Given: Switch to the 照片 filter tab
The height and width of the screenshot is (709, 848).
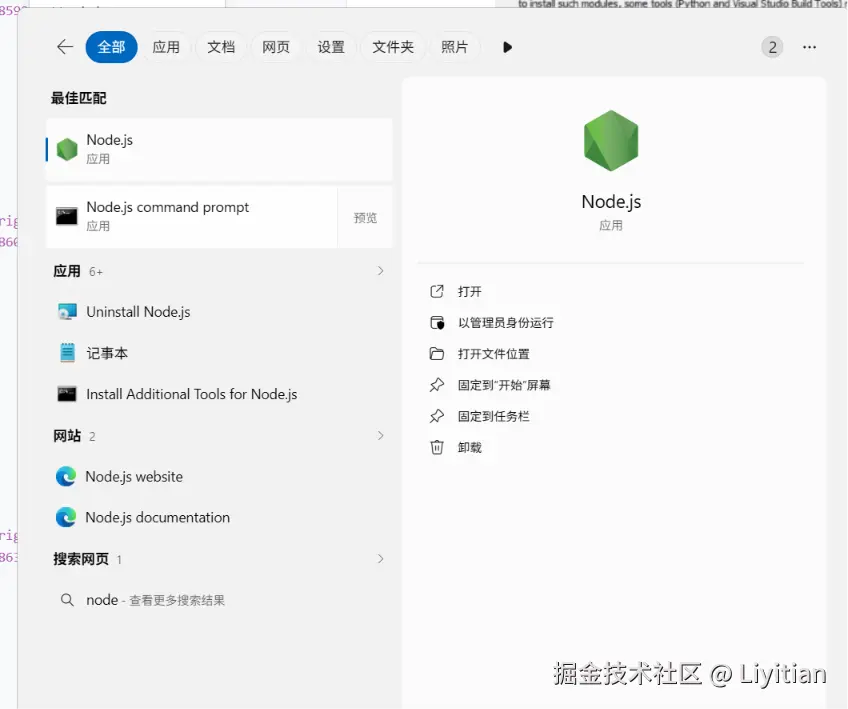Looking at the screenshot, I should (x=454, y=47).
